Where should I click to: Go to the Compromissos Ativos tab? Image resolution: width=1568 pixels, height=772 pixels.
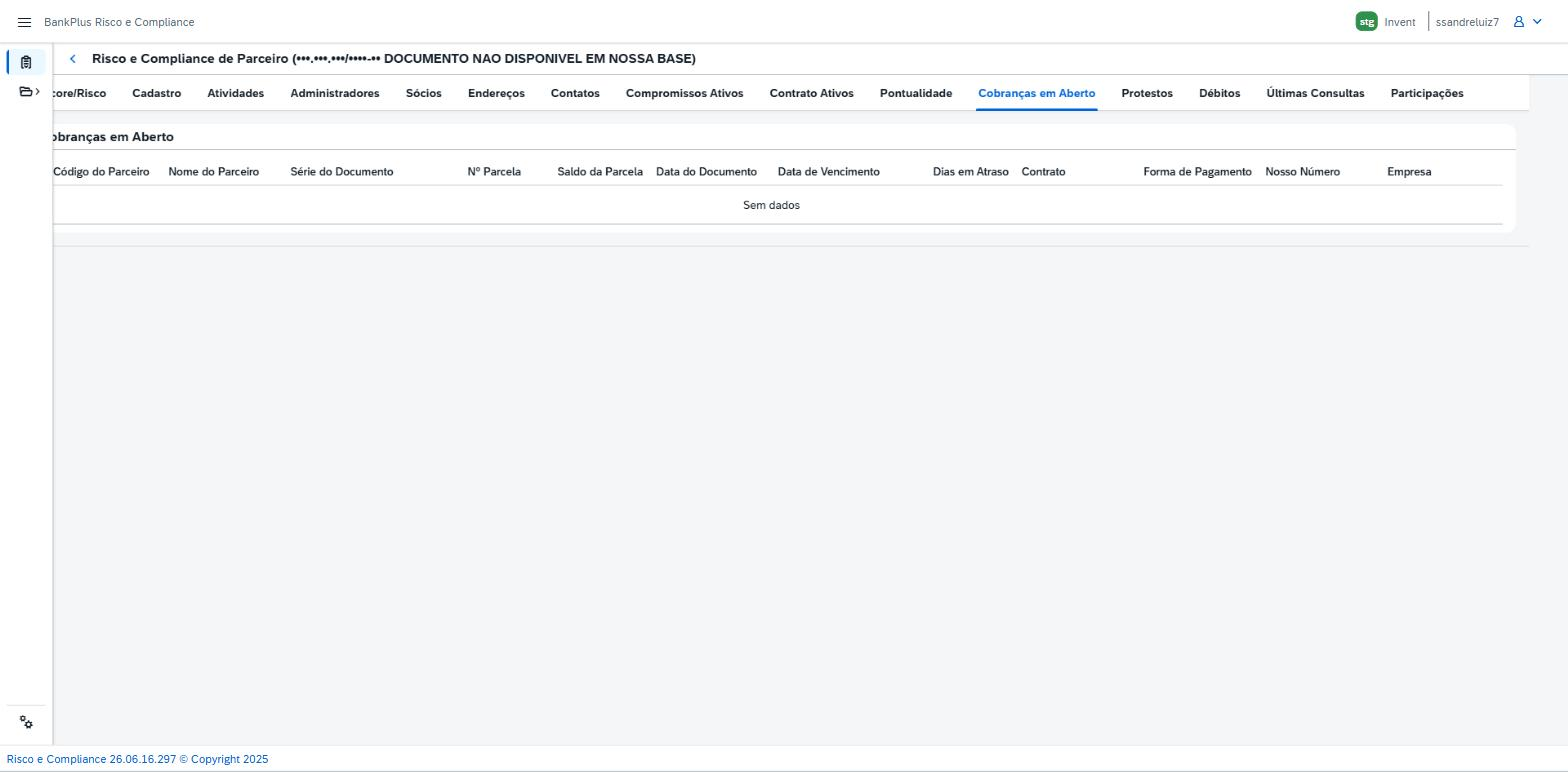point(685,93)
